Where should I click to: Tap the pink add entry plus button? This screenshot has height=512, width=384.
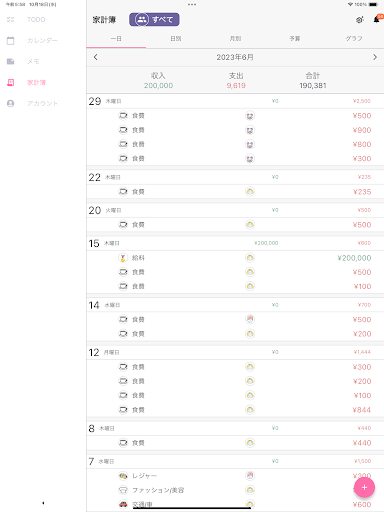coord(364,487)
